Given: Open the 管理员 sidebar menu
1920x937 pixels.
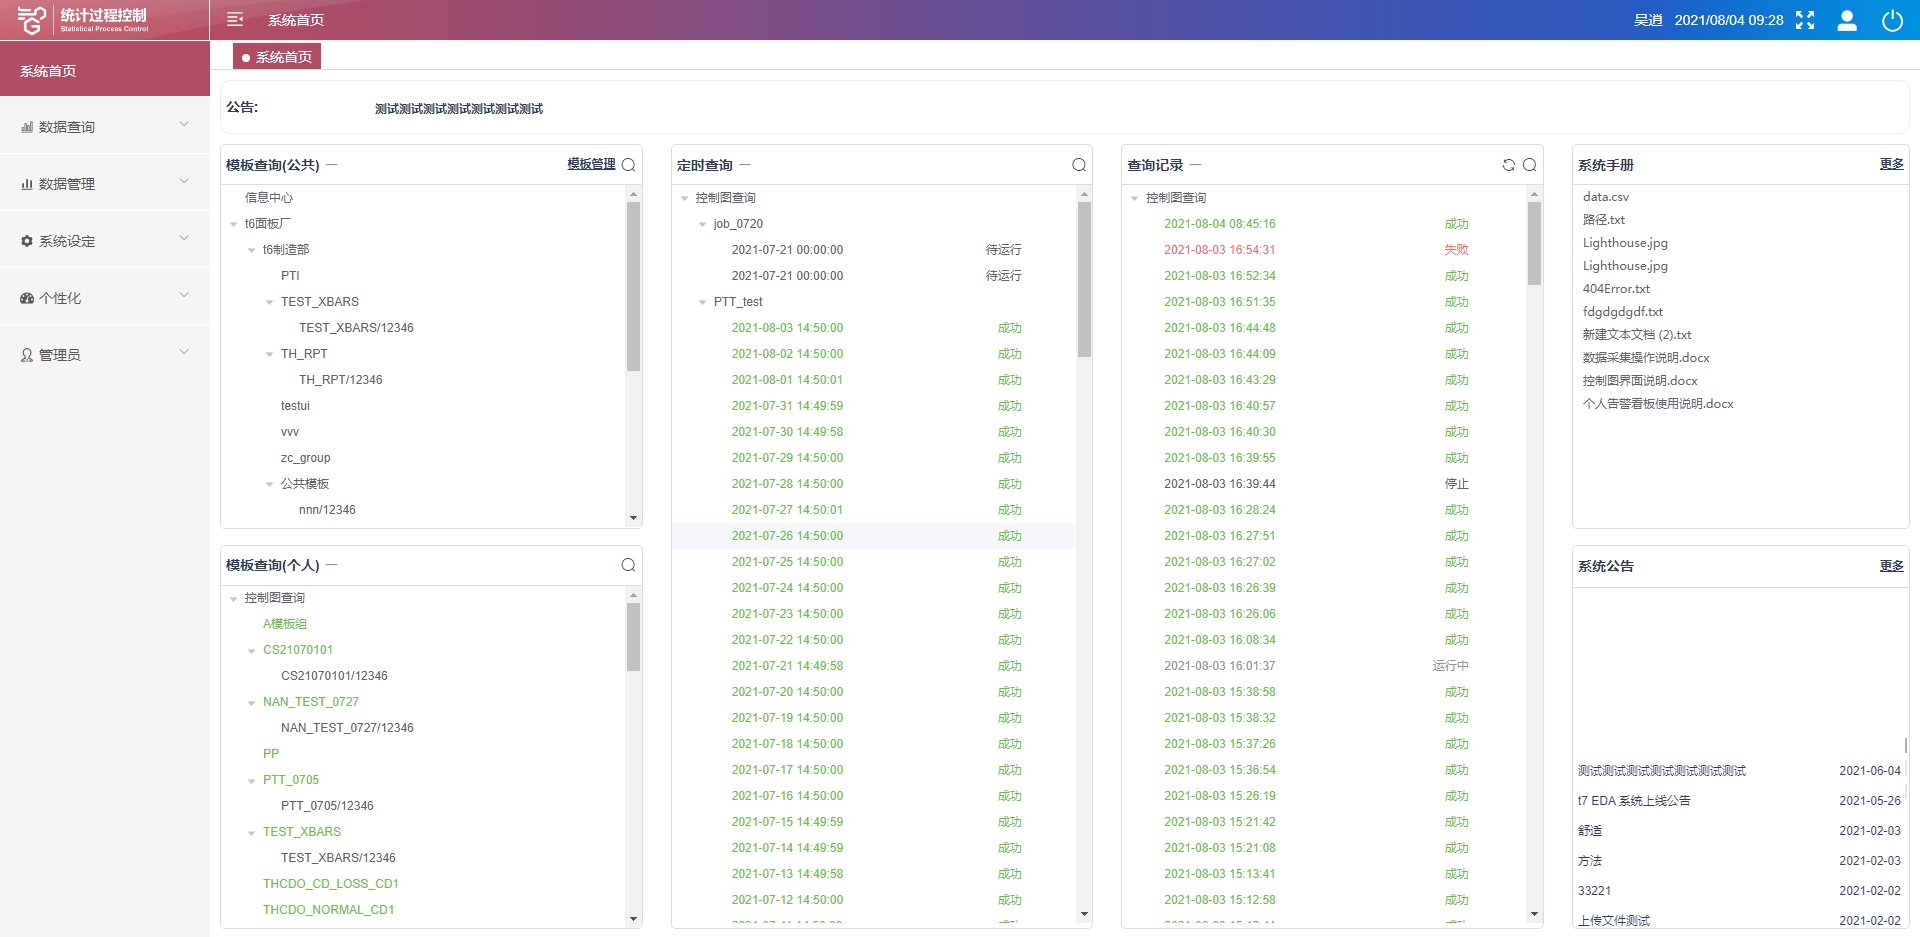Looking at the screenshot, I should click(104, 355).
